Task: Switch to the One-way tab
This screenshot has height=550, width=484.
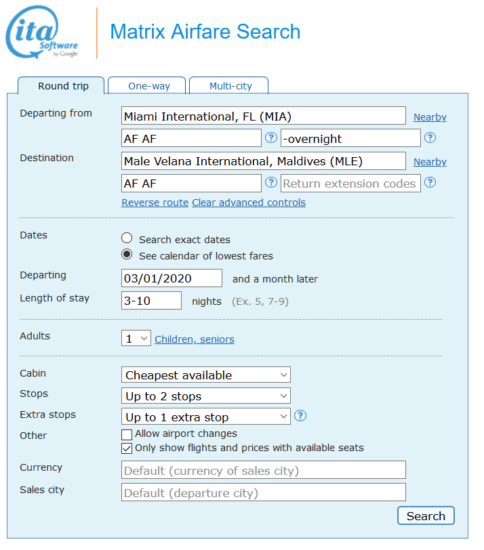Action: [x=147, y=86]
